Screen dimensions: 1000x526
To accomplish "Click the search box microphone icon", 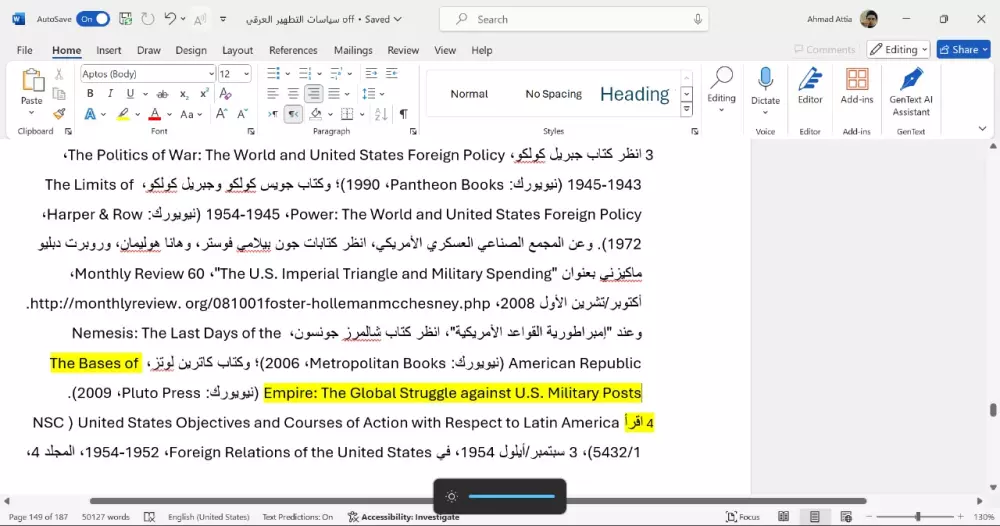I will pos(698,19).
